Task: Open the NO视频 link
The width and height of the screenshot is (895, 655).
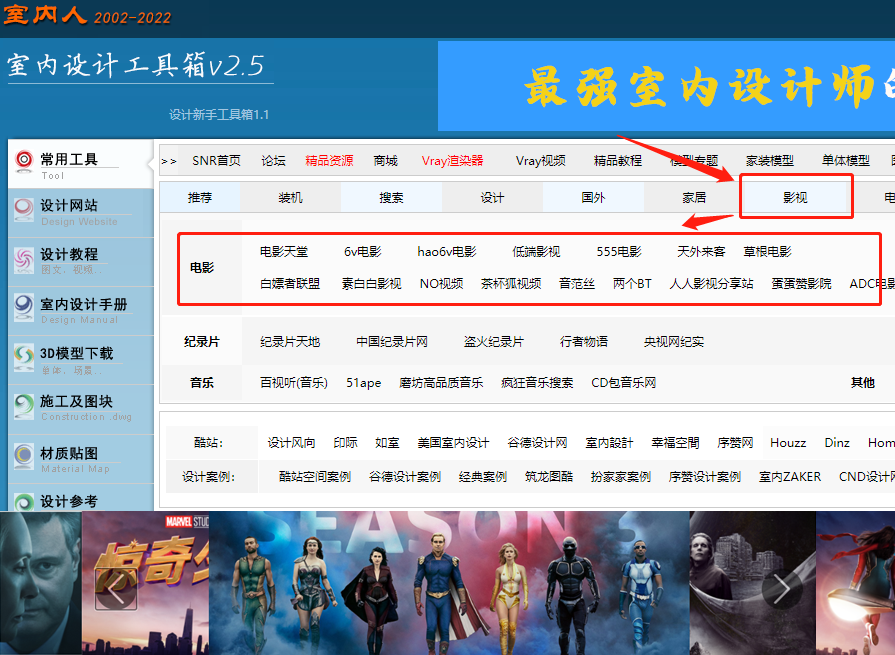Action: [x=441, y=284]
